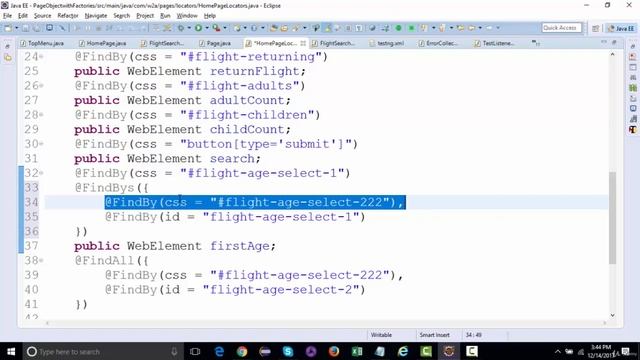The height and width of the screenshot is (360, 640).
Task: Click the Writable status bar entry
Action: pyautogui.click(x=381, y=335)
